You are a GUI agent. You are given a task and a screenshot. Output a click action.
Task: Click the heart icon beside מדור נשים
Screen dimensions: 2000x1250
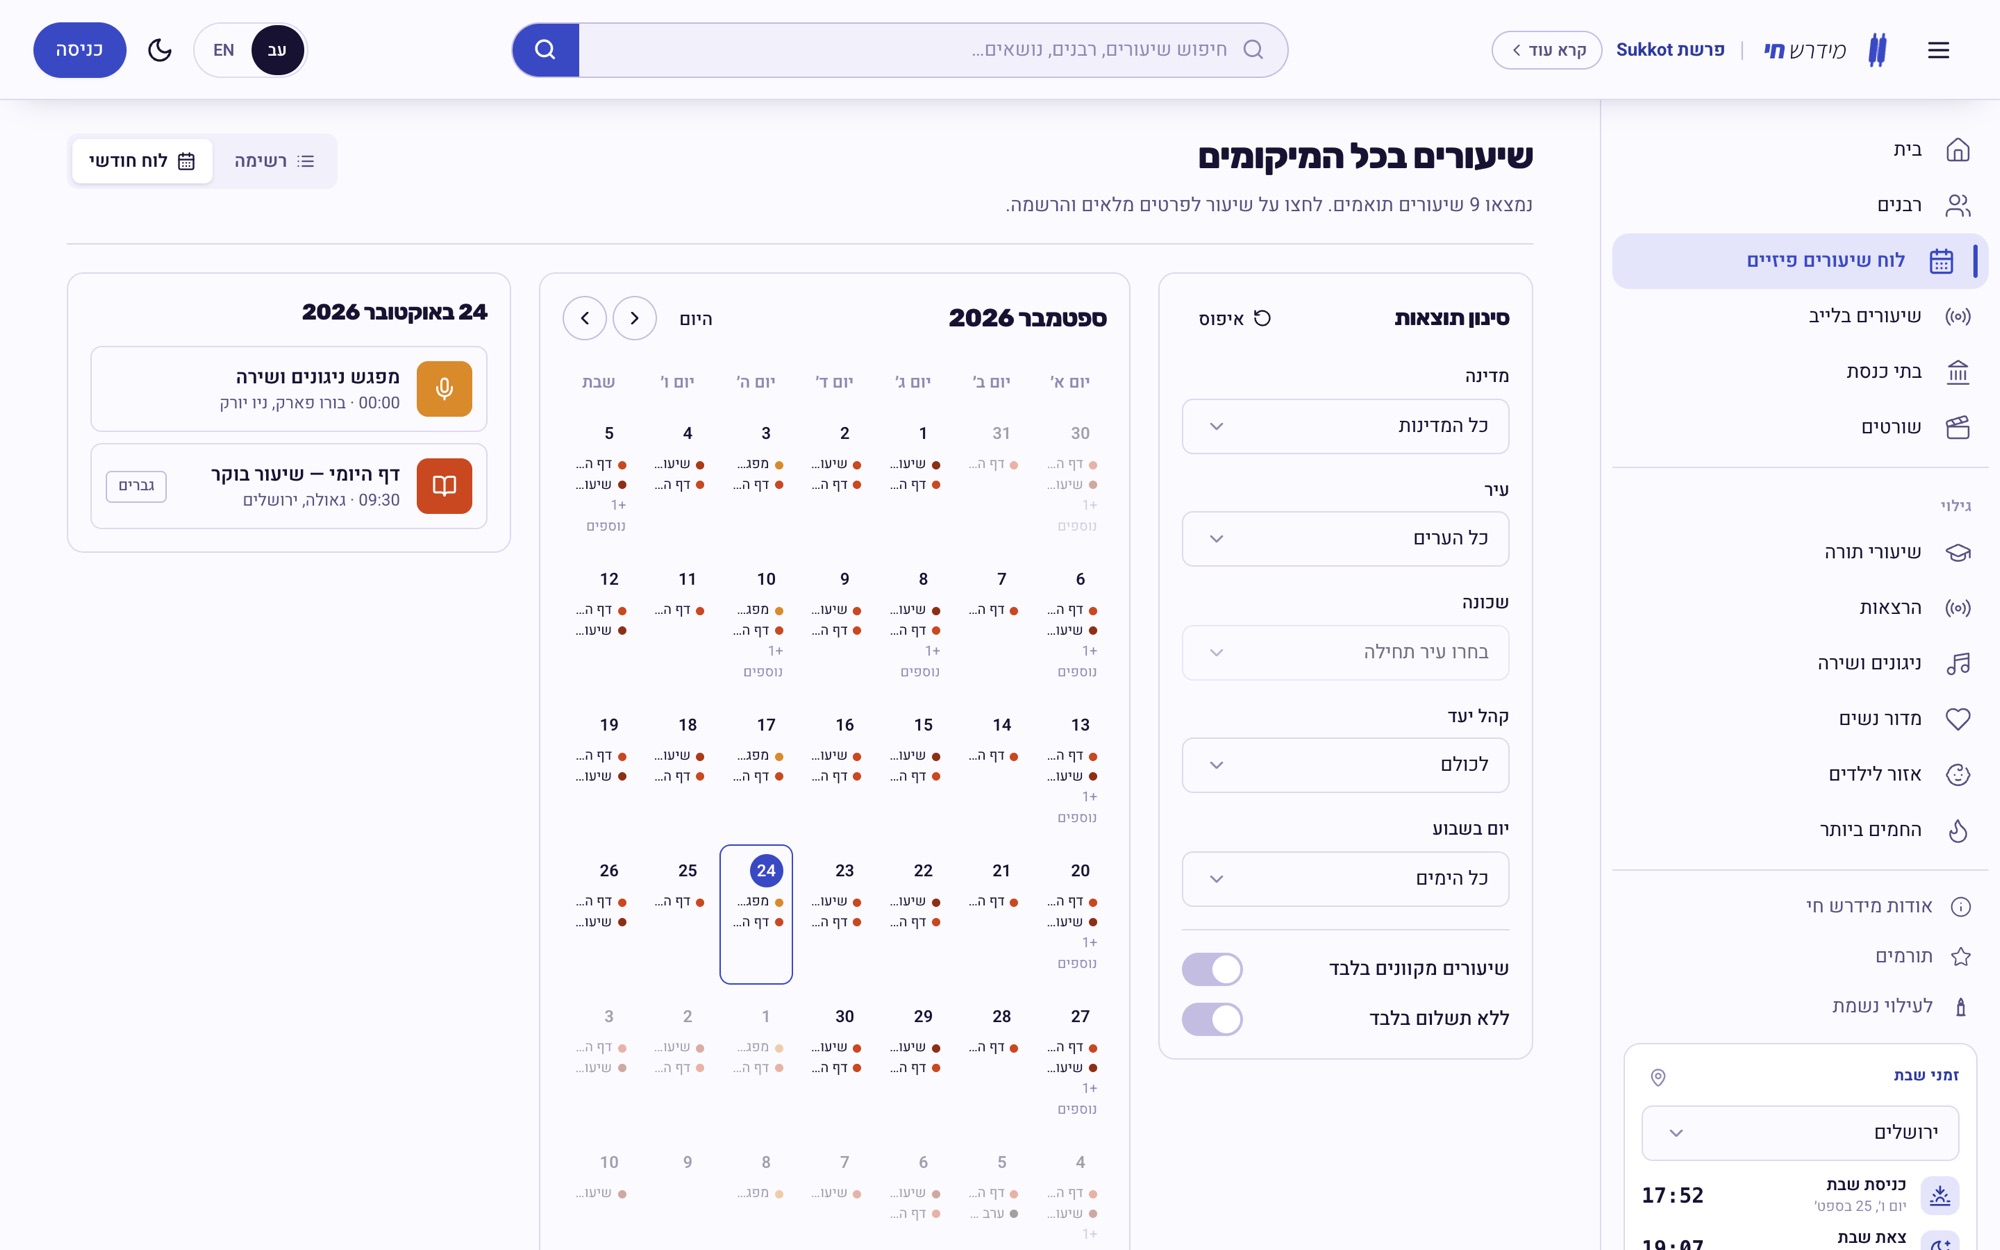1957,719
